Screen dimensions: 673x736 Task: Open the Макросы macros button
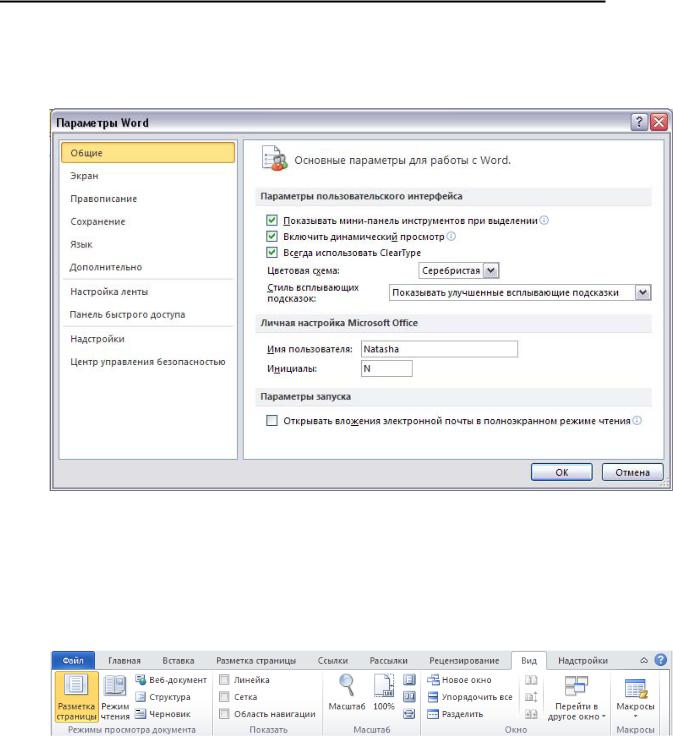click(x=635, y=693)
